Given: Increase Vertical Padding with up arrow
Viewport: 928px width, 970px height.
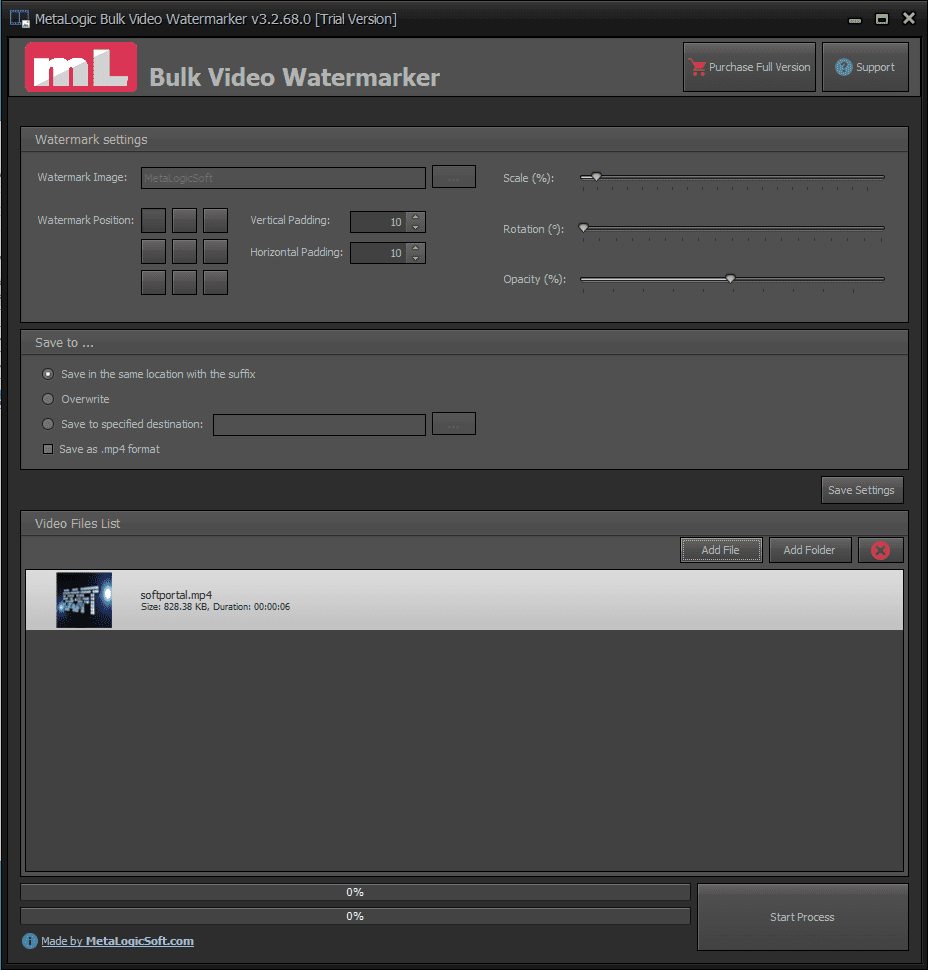Looking at the screenshot, I should tap(416, 217).
